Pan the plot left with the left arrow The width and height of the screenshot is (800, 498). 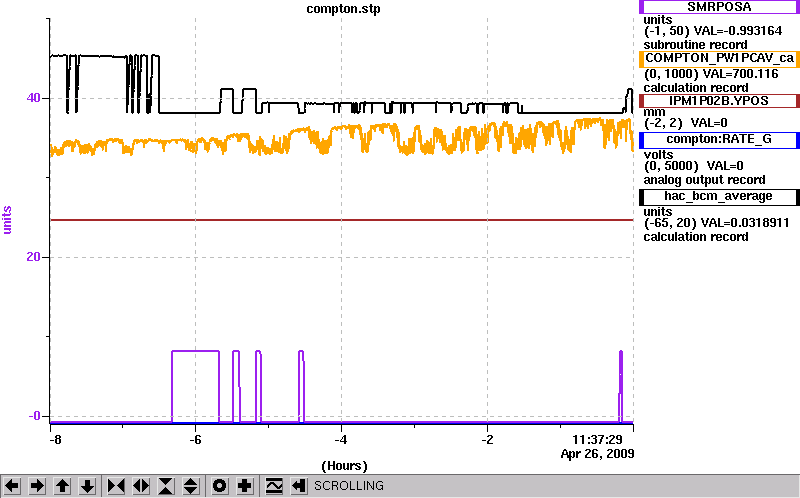[x=12, y=486]
